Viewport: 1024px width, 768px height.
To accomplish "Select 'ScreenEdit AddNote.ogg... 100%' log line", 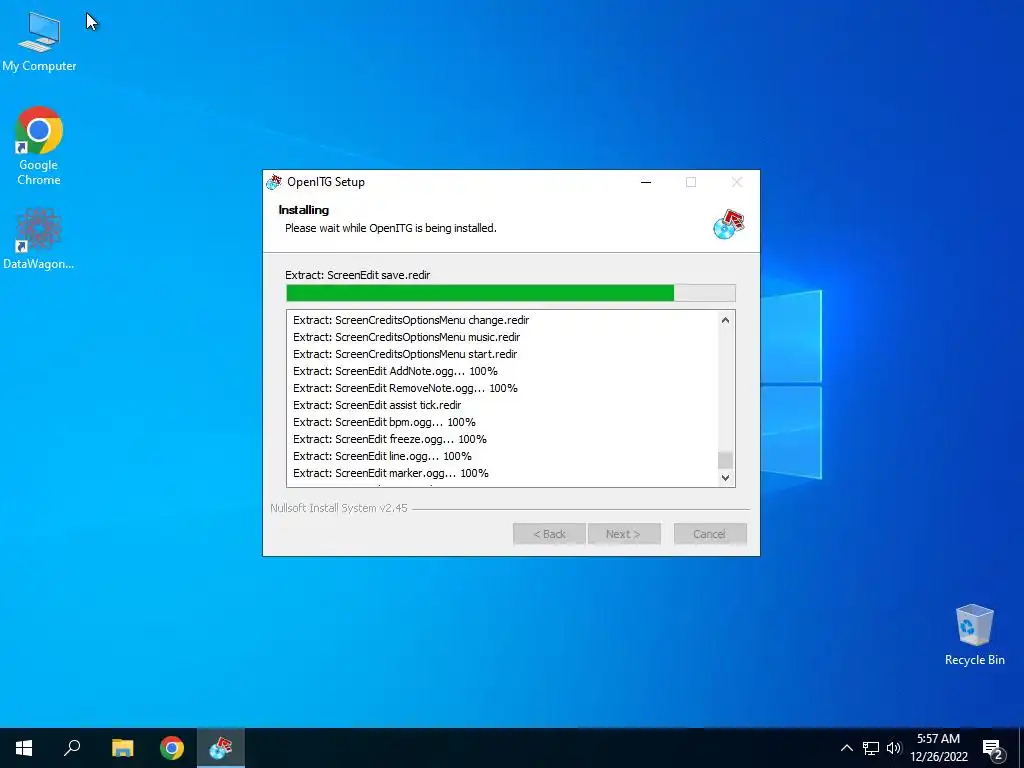I will pos(395,371).
